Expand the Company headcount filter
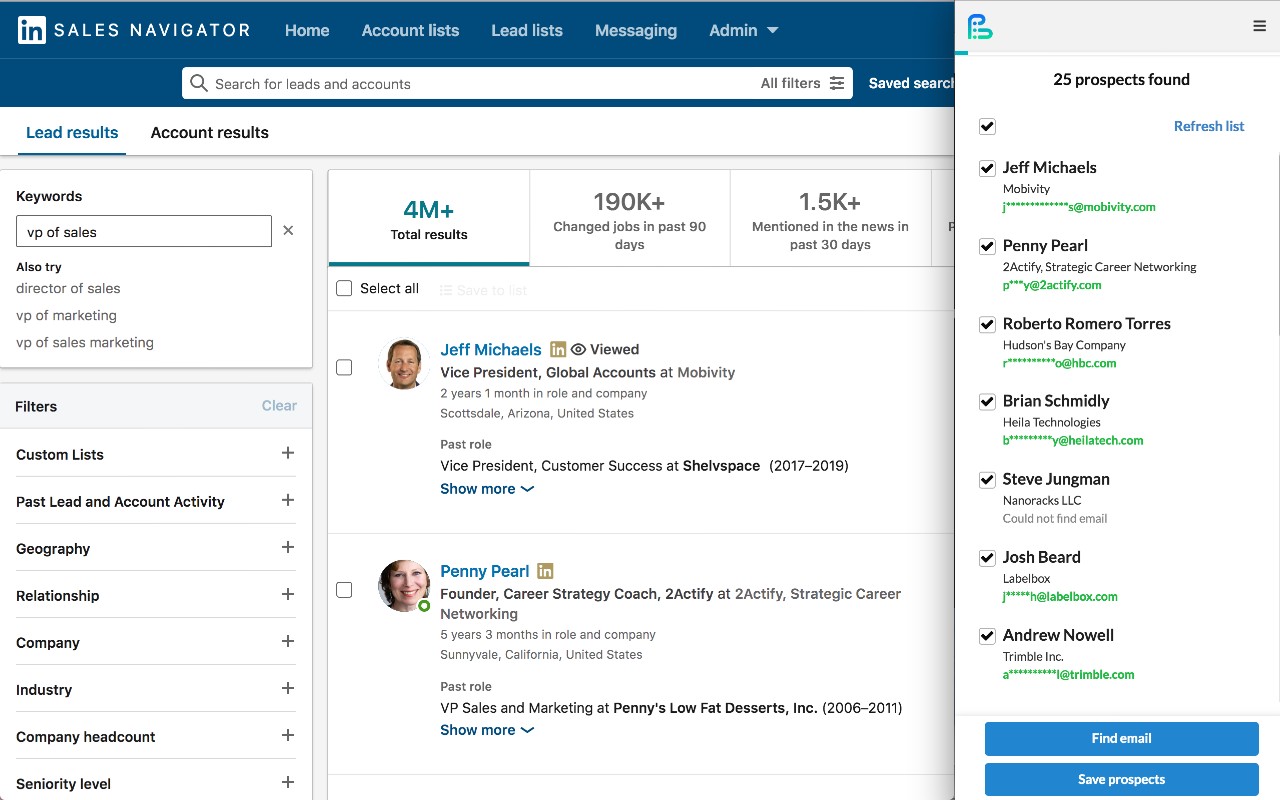The image size is (1280, 800). (x=288, y=735)
